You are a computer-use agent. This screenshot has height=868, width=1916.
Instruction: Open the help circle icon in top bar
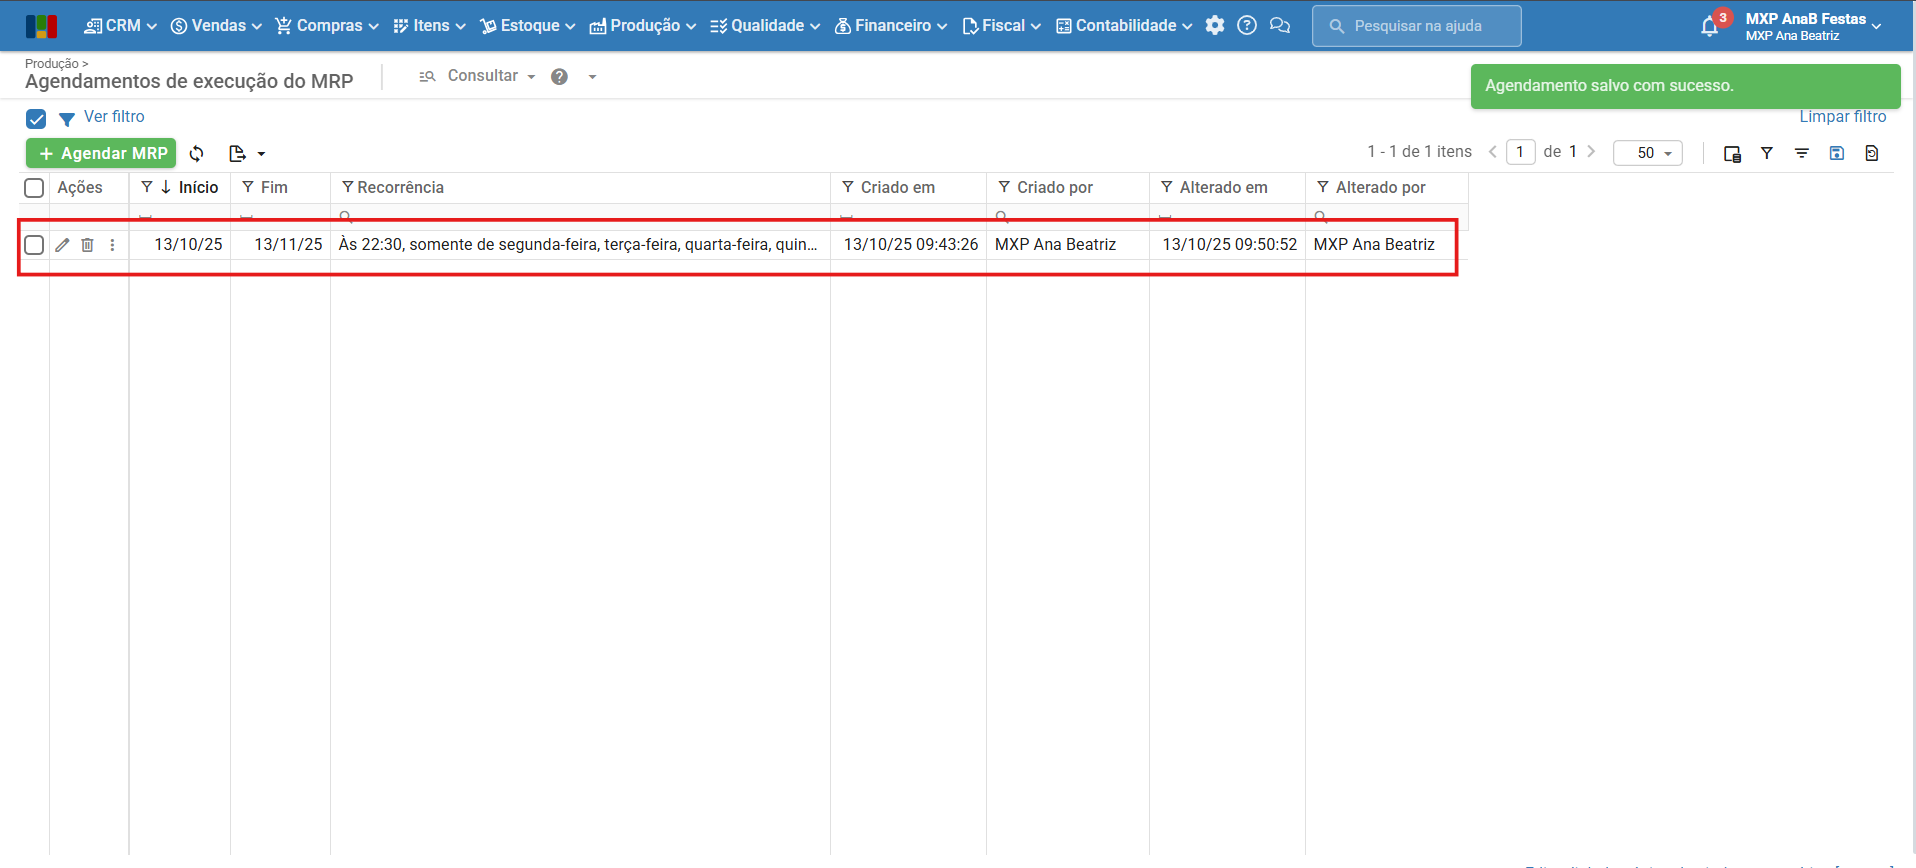1247,26
